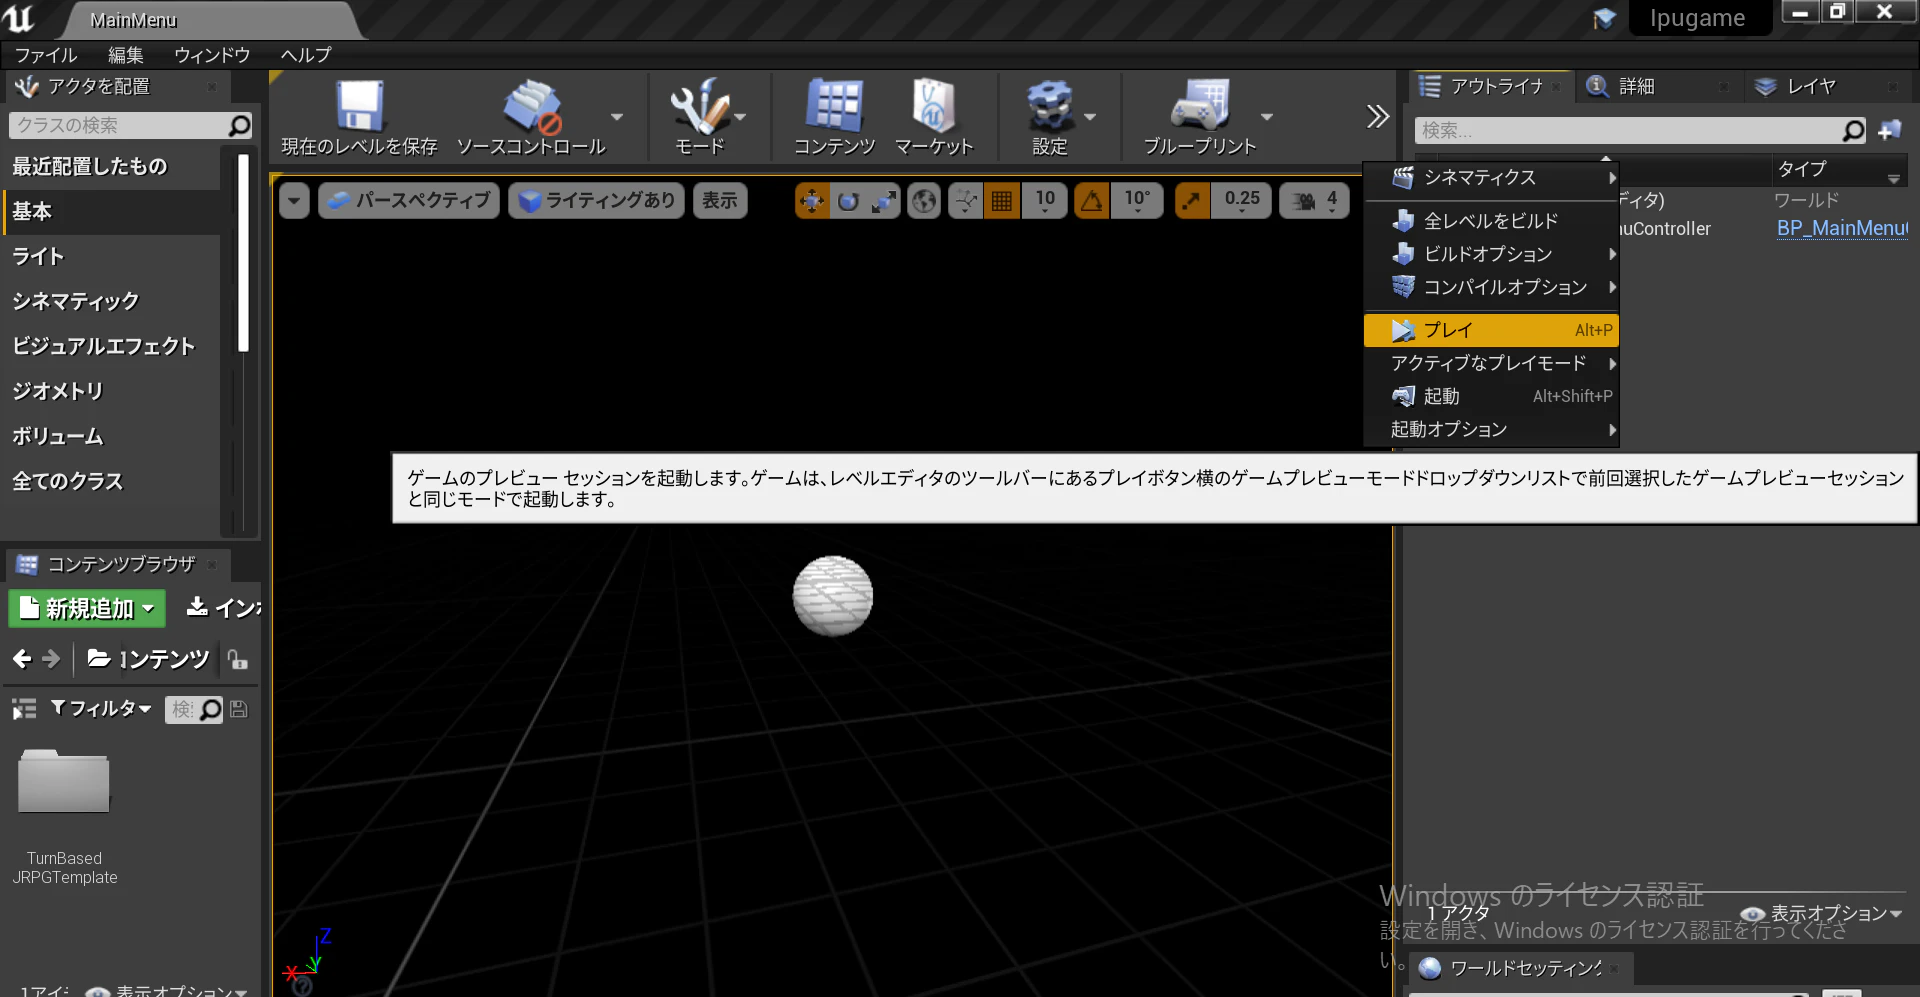The width and height of the screenshot is (1920, 997).
Task: Select the scale gizmo tool in viewport
Action: tap(884, 201)
